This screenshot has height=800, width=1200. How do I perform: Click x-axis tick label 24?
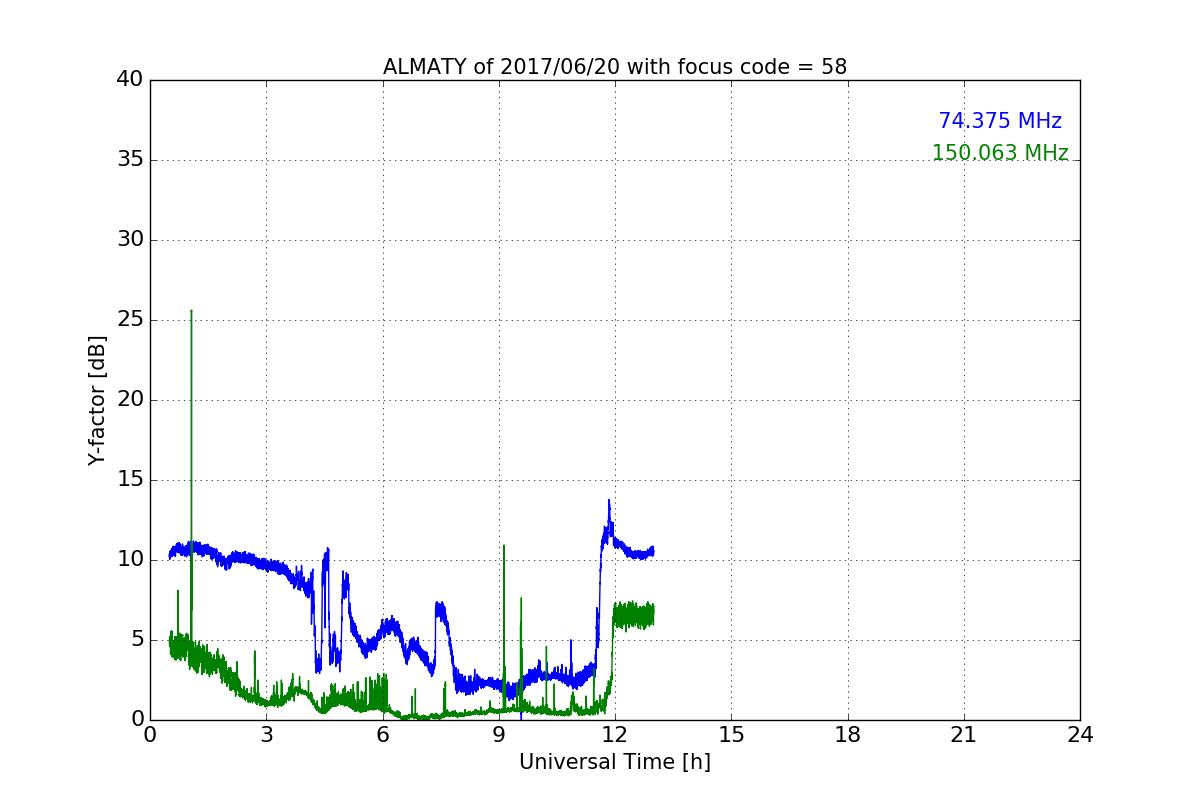click(1080, 735)
